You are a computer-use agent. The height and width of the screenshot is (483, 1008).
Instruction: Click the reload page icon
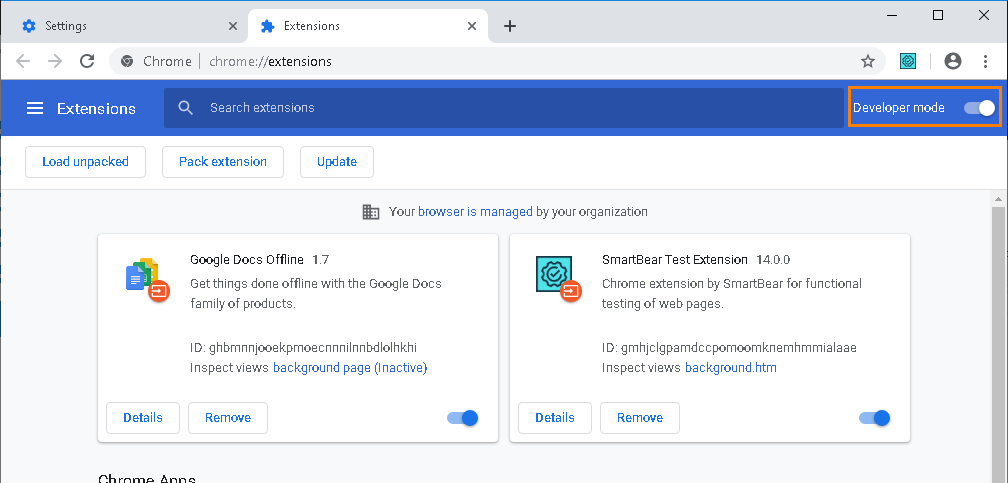[87, 61]
